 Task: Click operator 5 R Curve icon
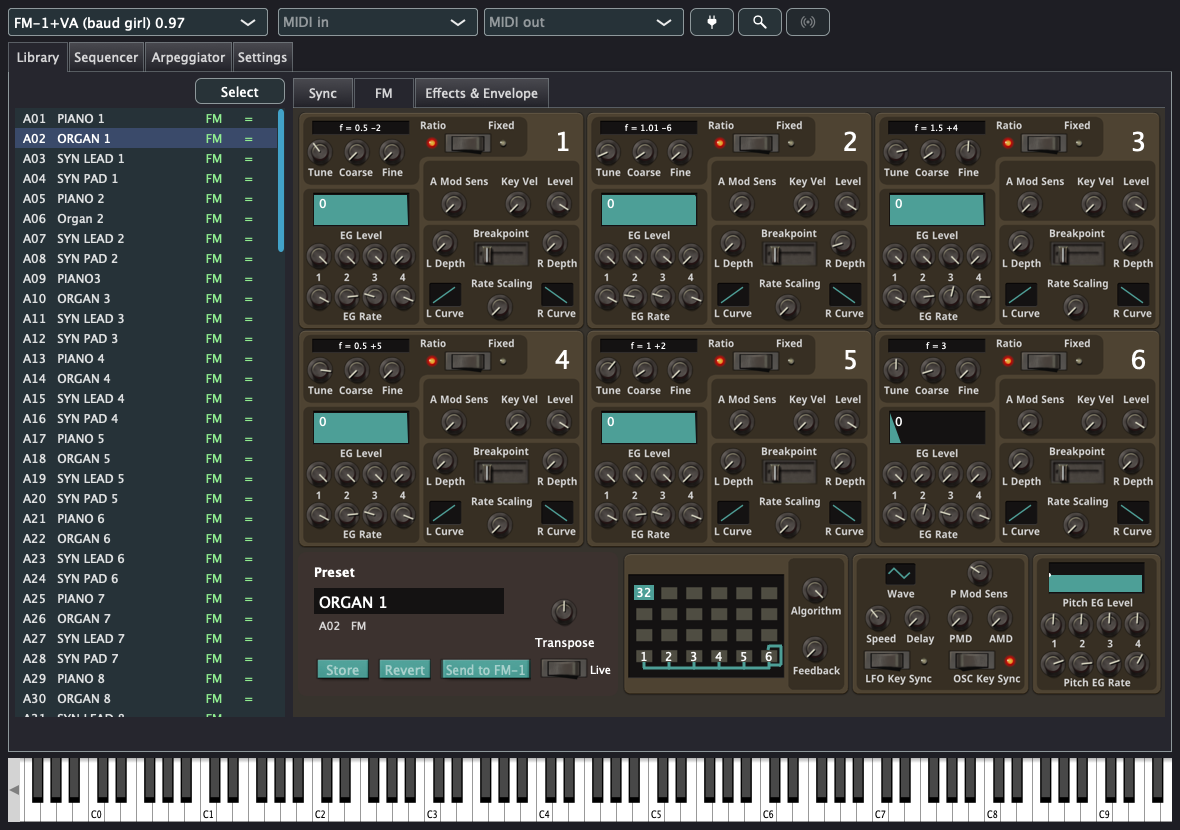(x=844, y=512)
